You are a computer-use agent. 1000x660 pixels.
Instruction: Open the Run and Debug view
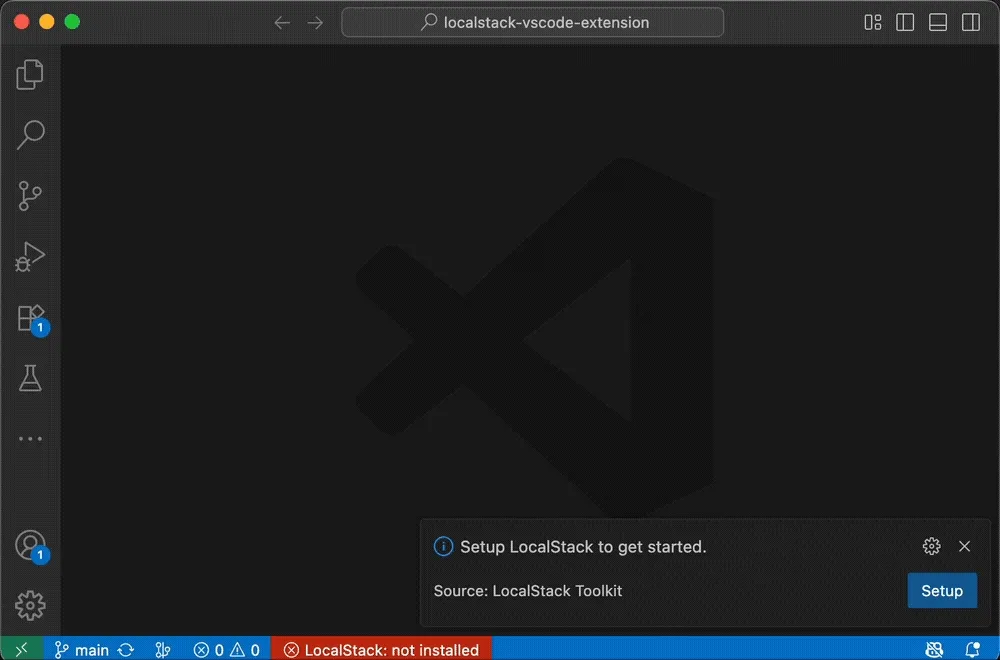pyautogui.click(x=30, y=257)
